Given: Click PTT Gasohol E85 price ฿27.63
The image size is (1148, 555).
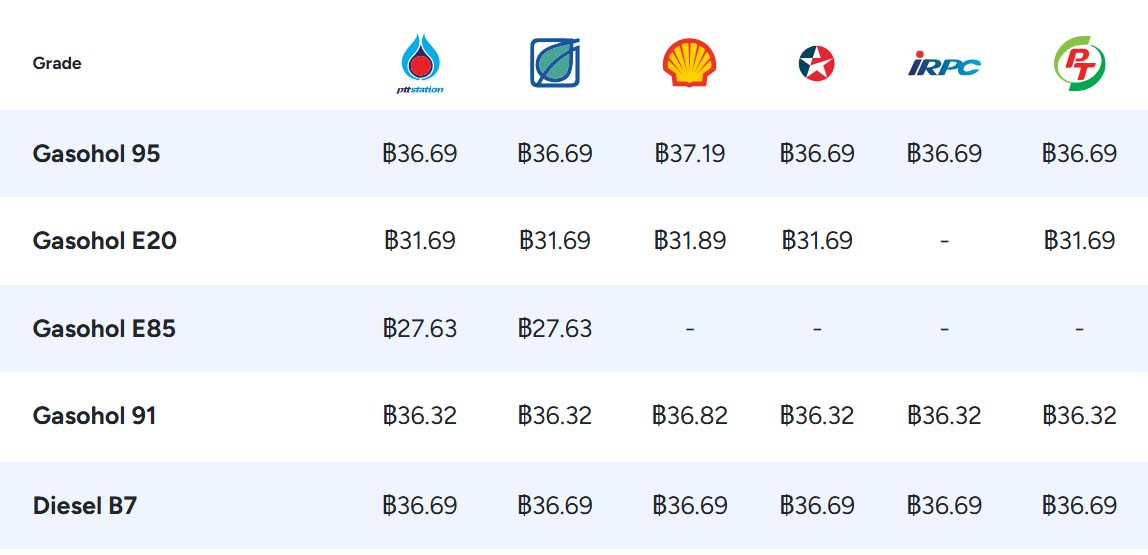Looking at the screenshot, I should [420, 329].
